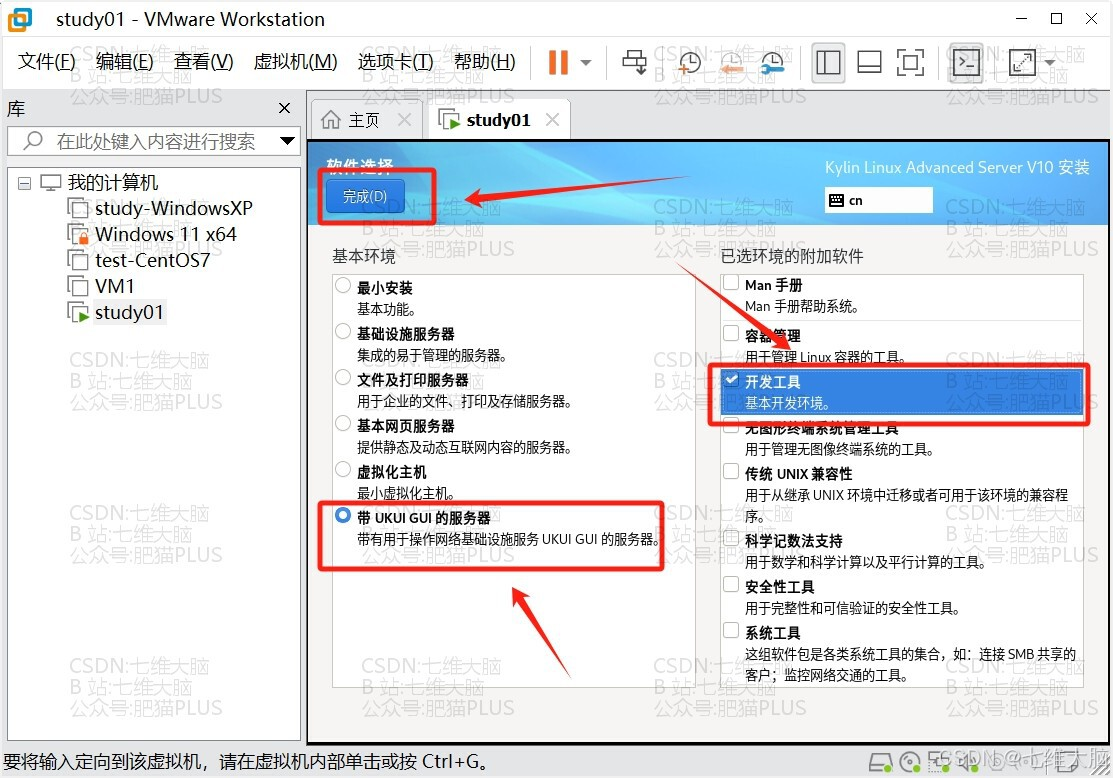1113x778 pixels.
Task: Click the status bar hard disk device icon
Action: (x=881, y=762)
